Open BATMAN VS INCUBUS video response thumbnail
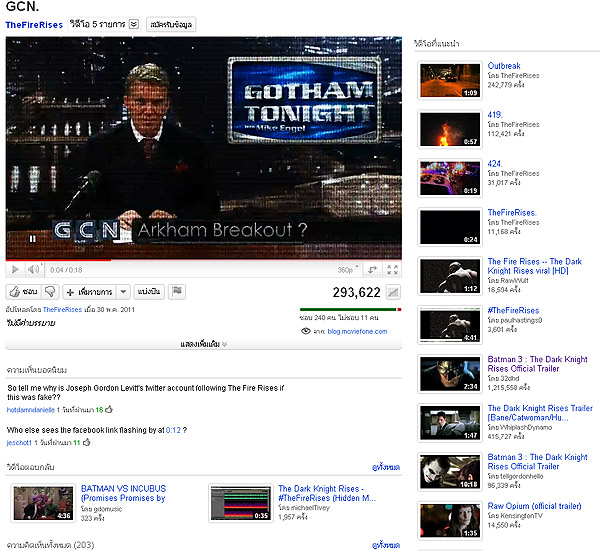 pyautogui.click(x=43, y=503)
